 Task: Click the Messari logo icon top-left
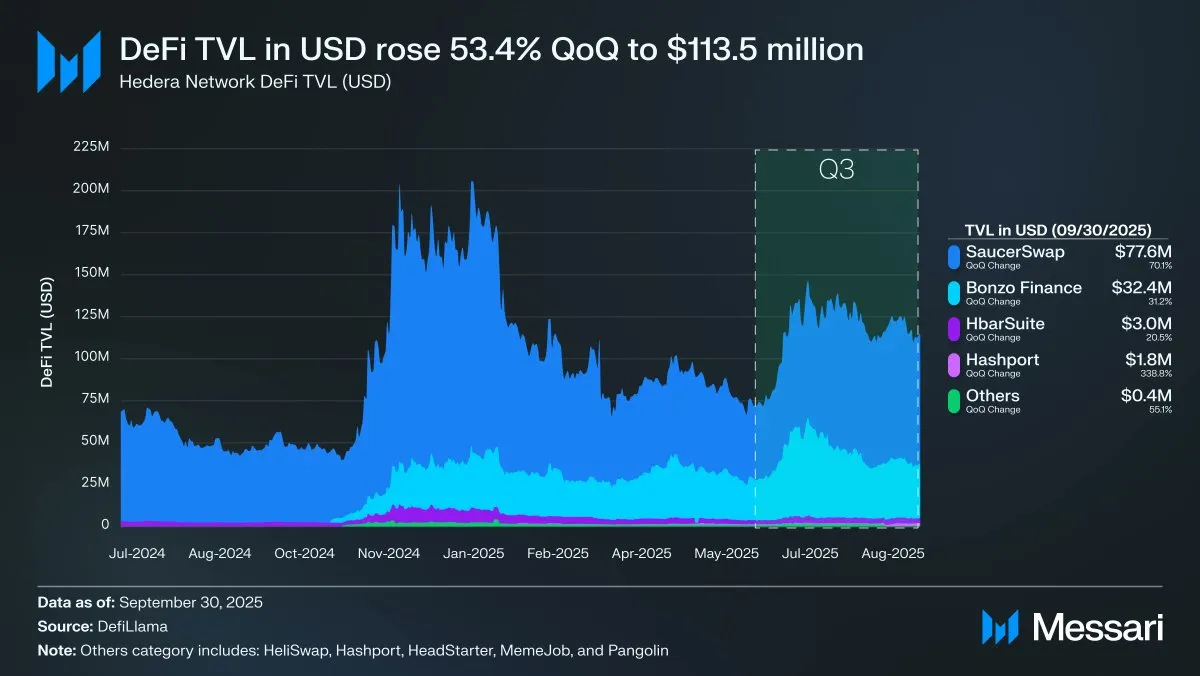pyautogui.click(x=68, y=62)
